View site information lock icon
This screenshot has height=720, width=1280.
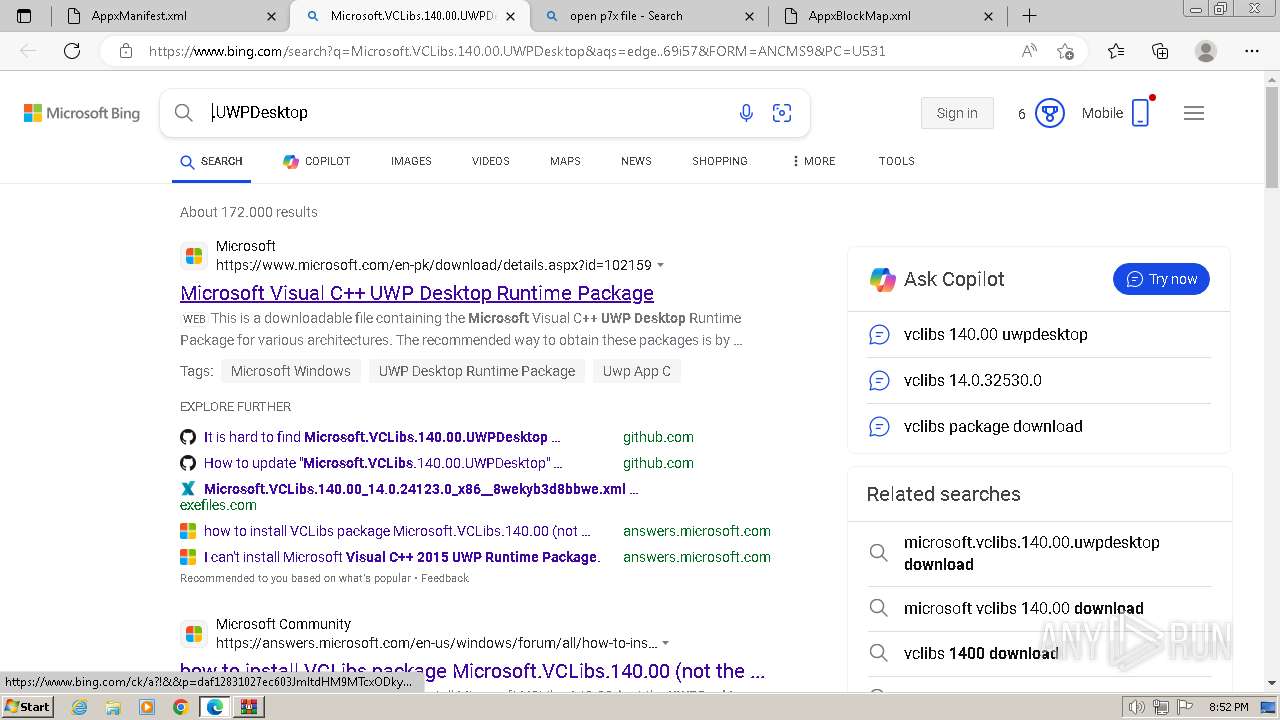(x=126, y=51)
